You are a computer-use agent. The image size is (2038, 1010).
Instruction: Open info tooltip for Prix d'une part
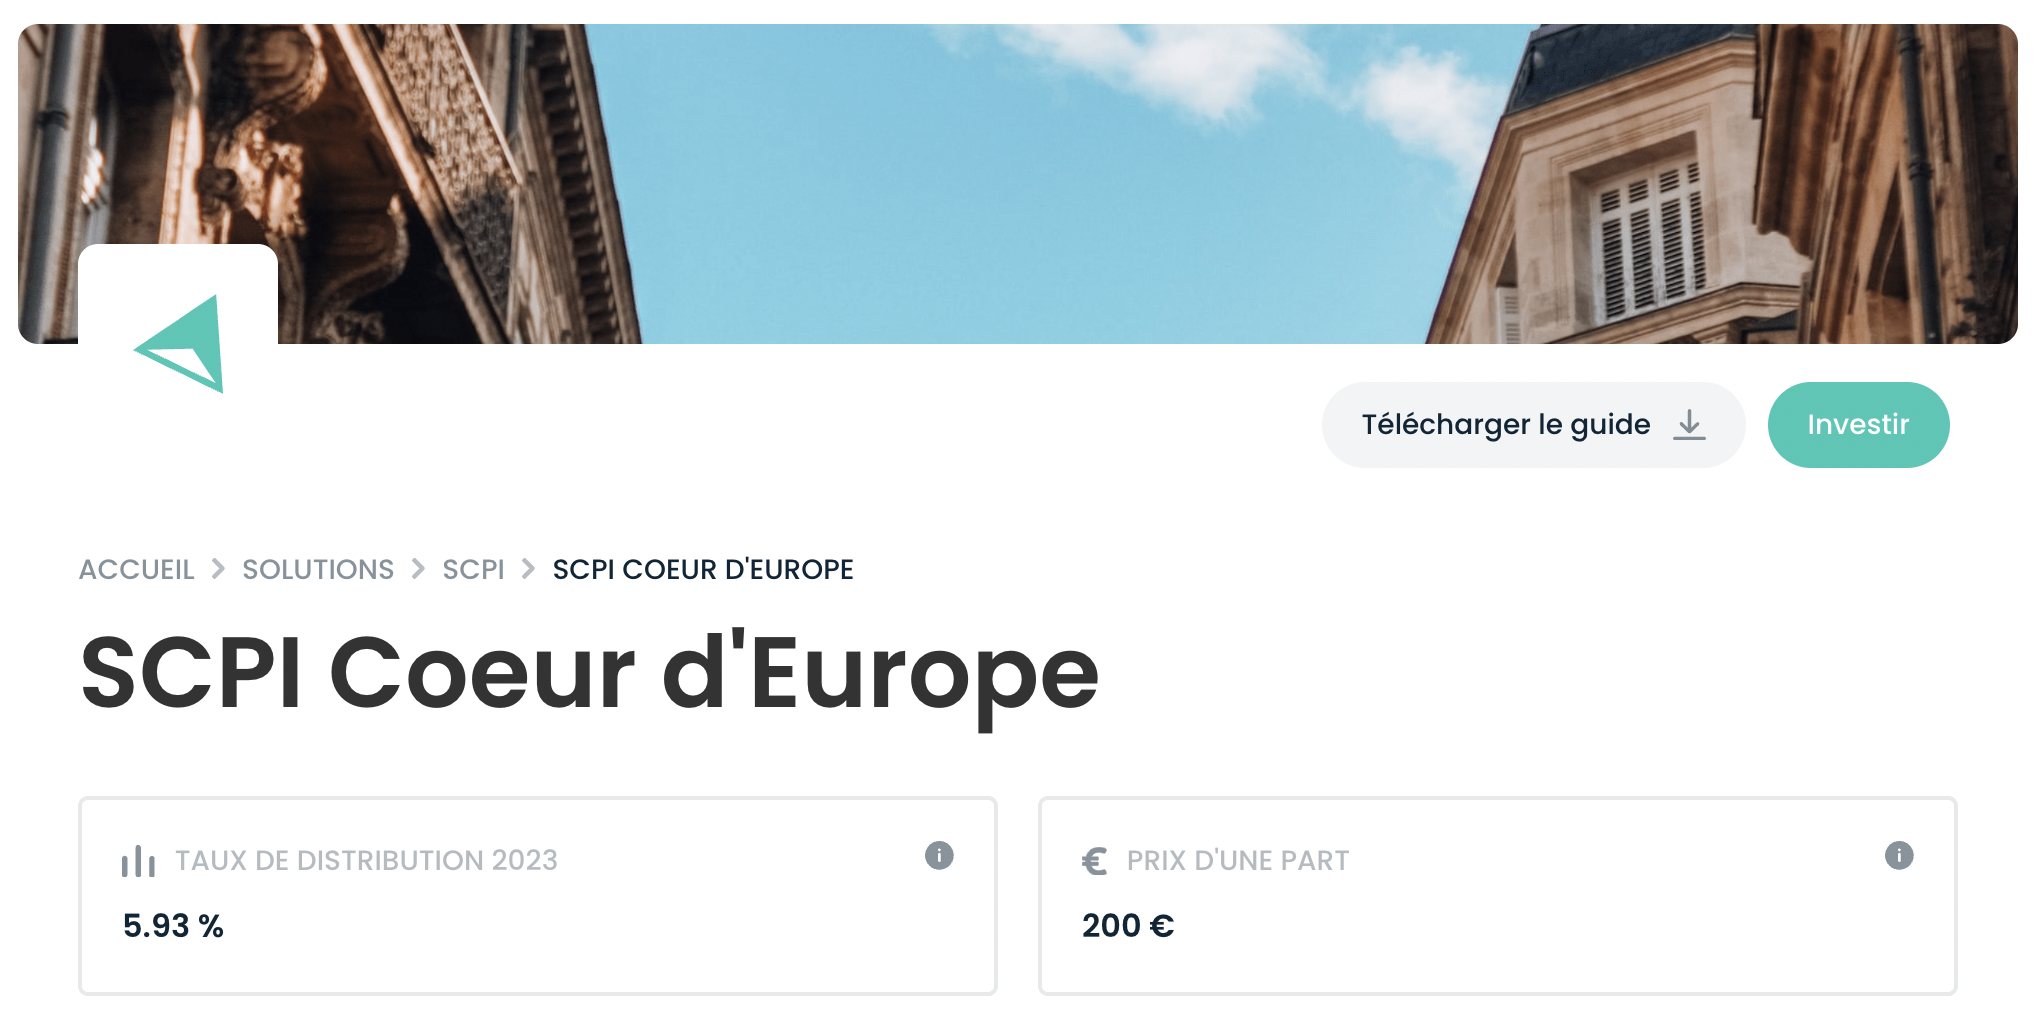pyautogui.click(x=1899, y=855)
